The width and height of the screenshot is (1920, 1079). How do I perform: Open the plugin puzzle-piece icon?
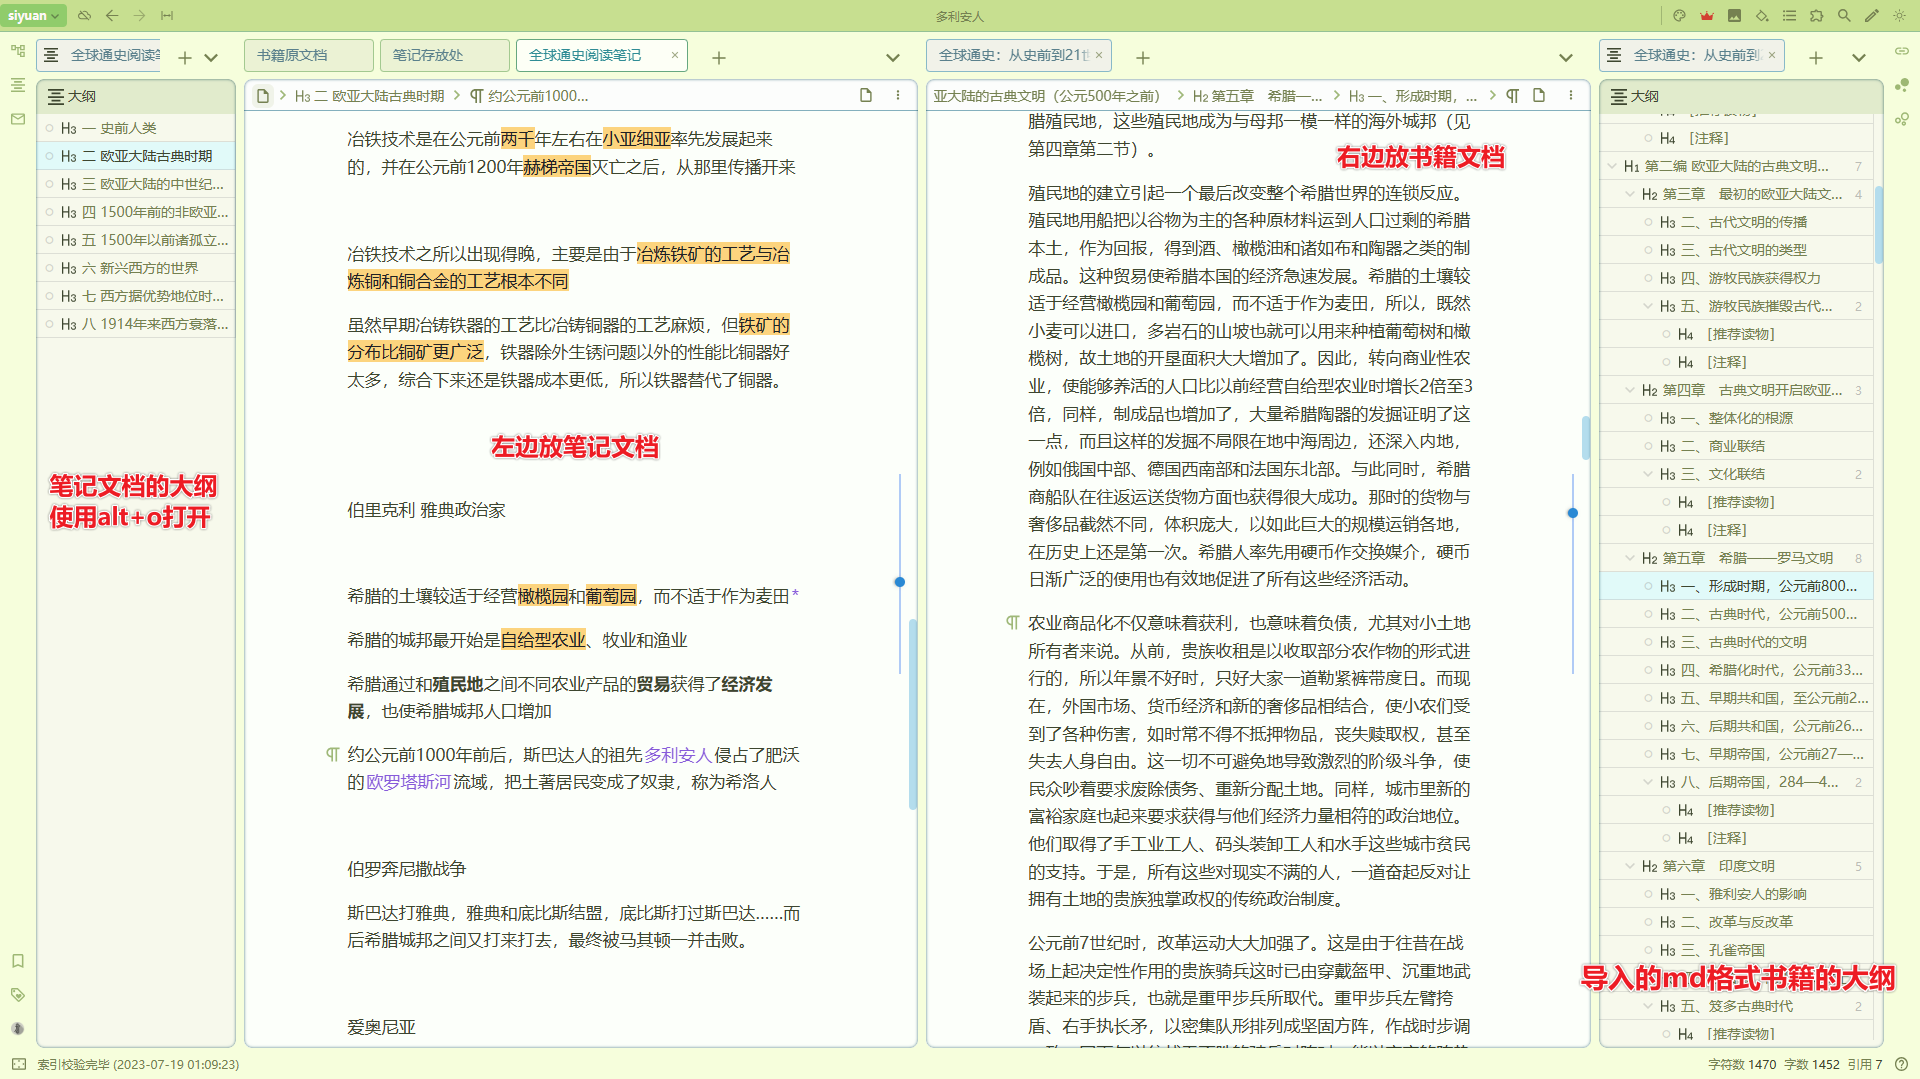click(1817, 15)
